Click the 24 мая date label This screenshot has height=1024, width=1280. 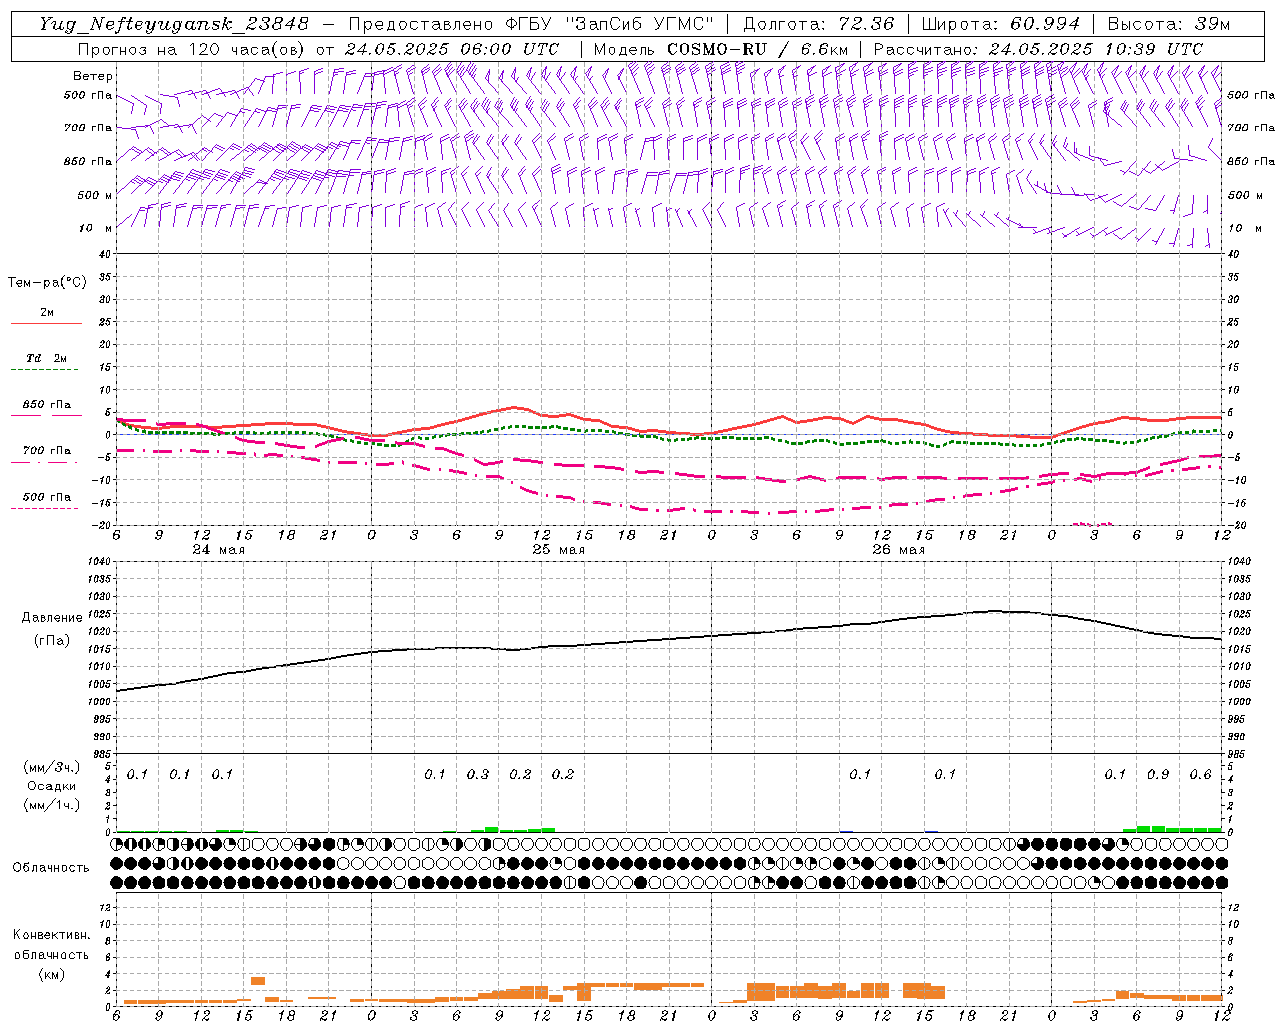click(218, 550)
